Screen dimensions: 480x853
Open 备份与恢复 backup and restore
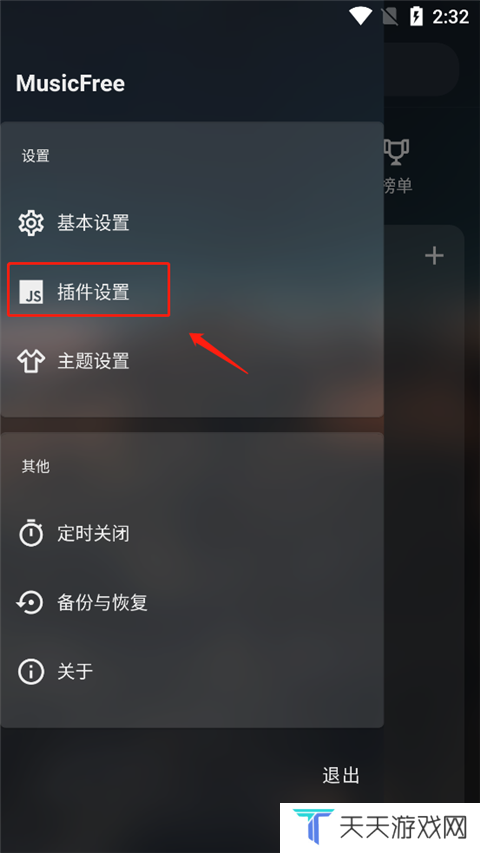[192, 602]
